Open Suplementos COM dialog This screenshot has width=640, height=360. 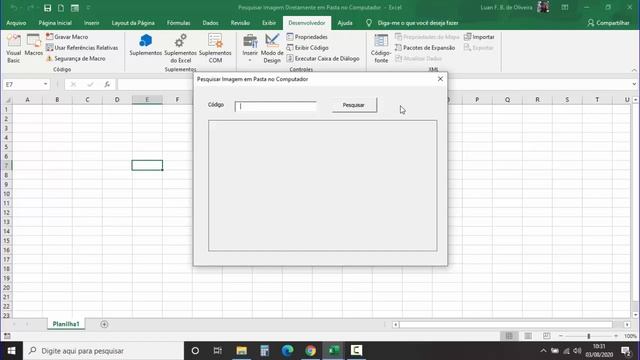tap(215, 48)
